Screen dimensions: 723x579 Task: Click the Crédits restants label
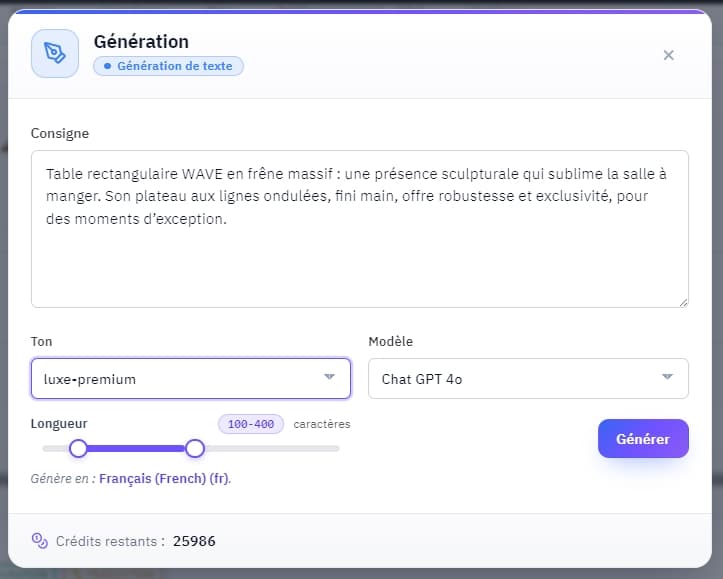point(110,541)
